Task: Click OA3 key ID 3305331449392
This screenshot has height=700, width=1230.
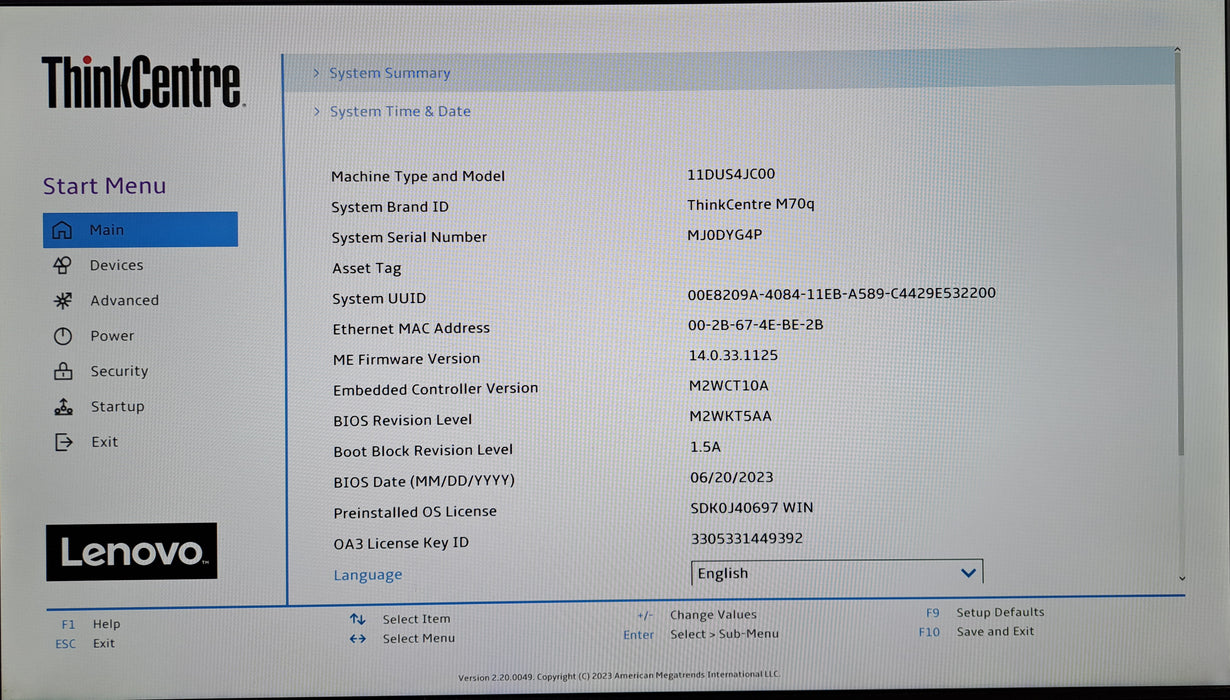Action: point(747,539)
